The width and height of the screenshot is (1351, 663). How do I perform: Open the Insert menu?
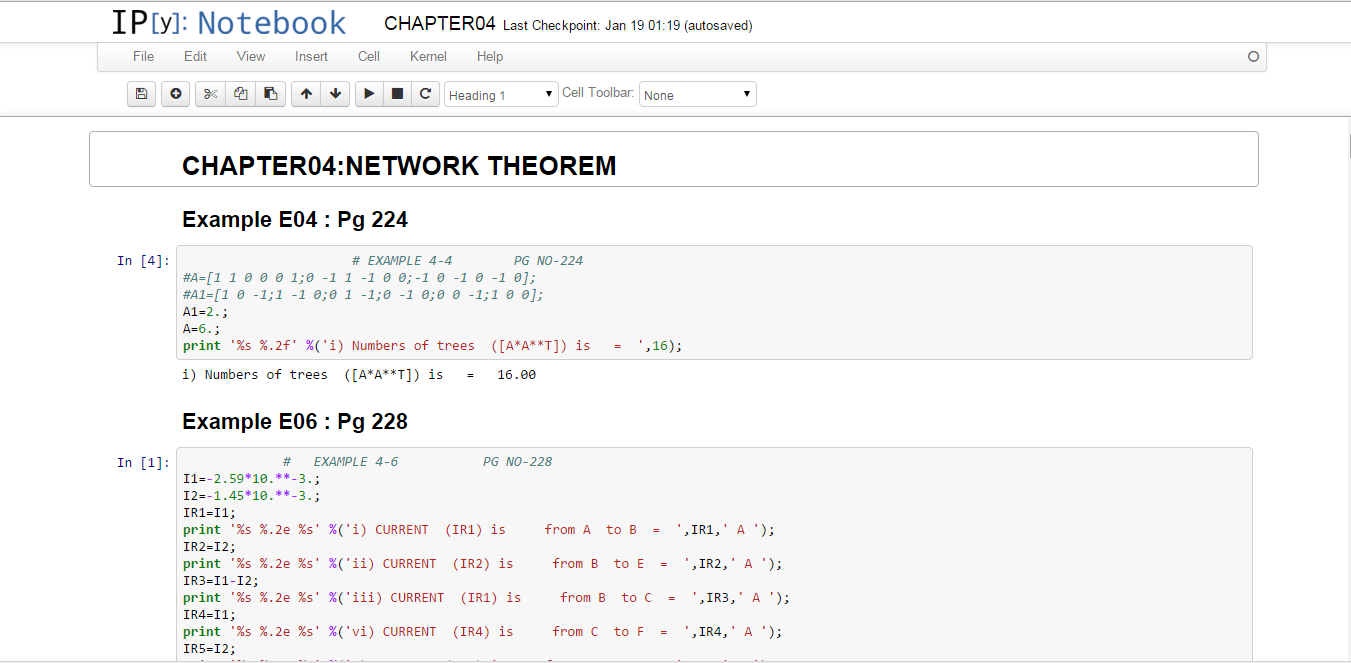[x=311, y=56]
